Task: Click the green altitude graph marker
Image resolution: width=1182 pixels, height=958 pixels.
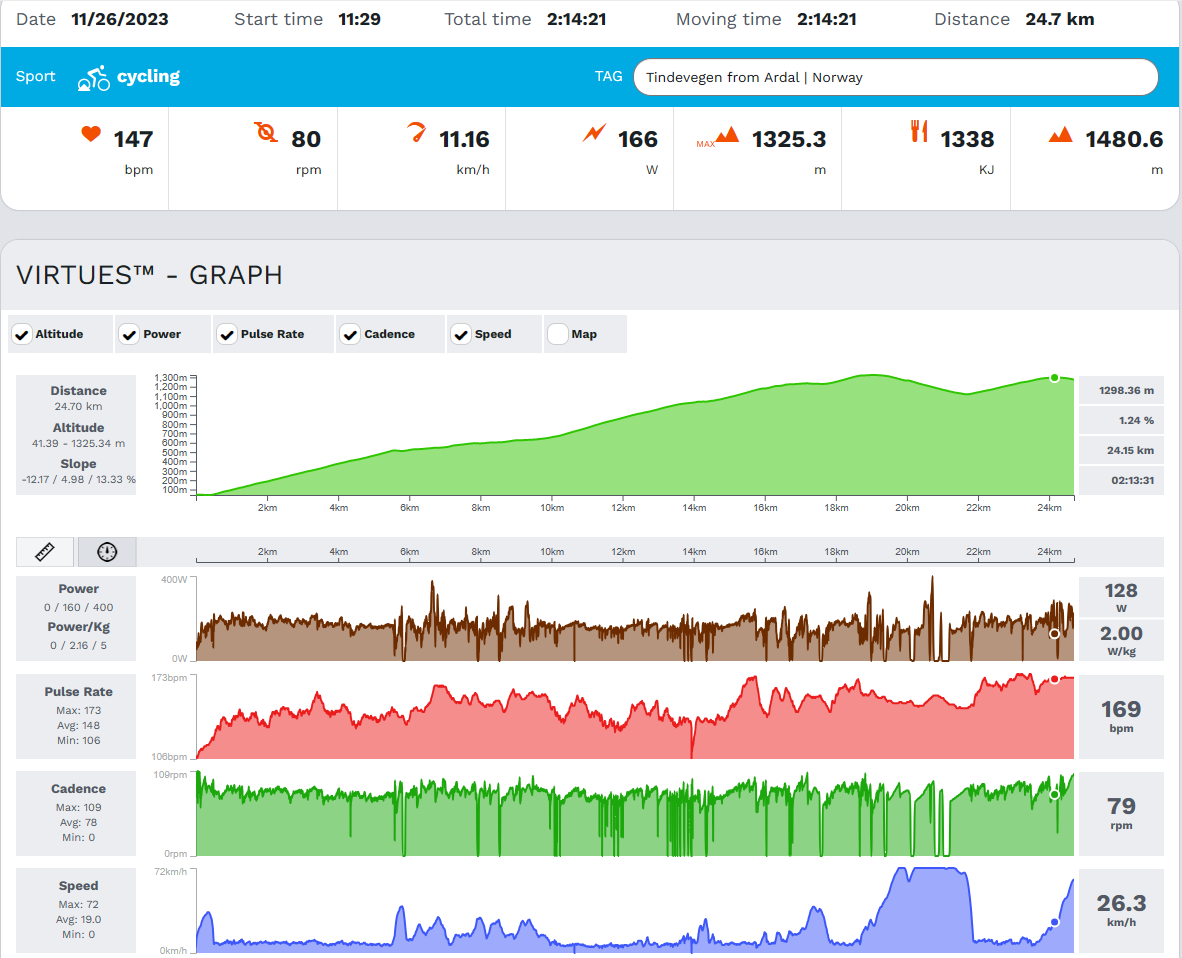Action: [x=1054, y=378]
